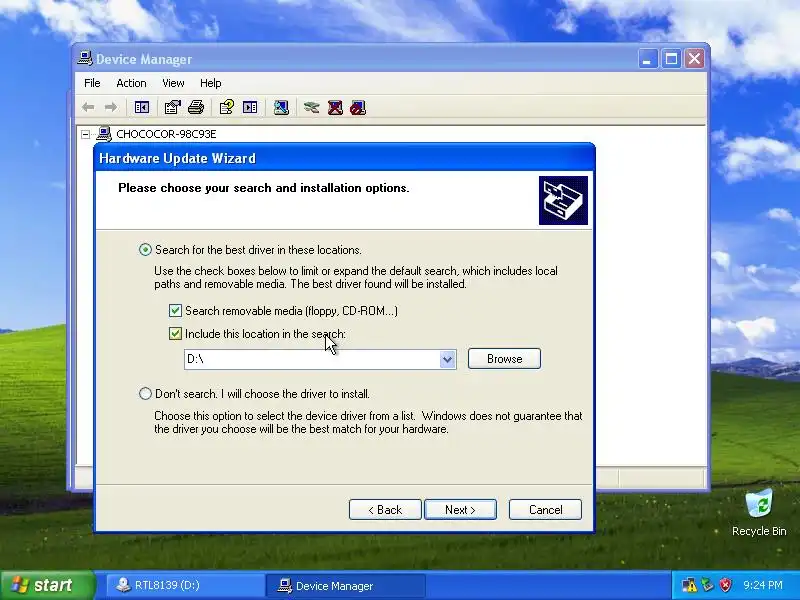Screen dimensions: 800x600
Task: Open the Help menu in Device Manager
Action: point(210,83)
